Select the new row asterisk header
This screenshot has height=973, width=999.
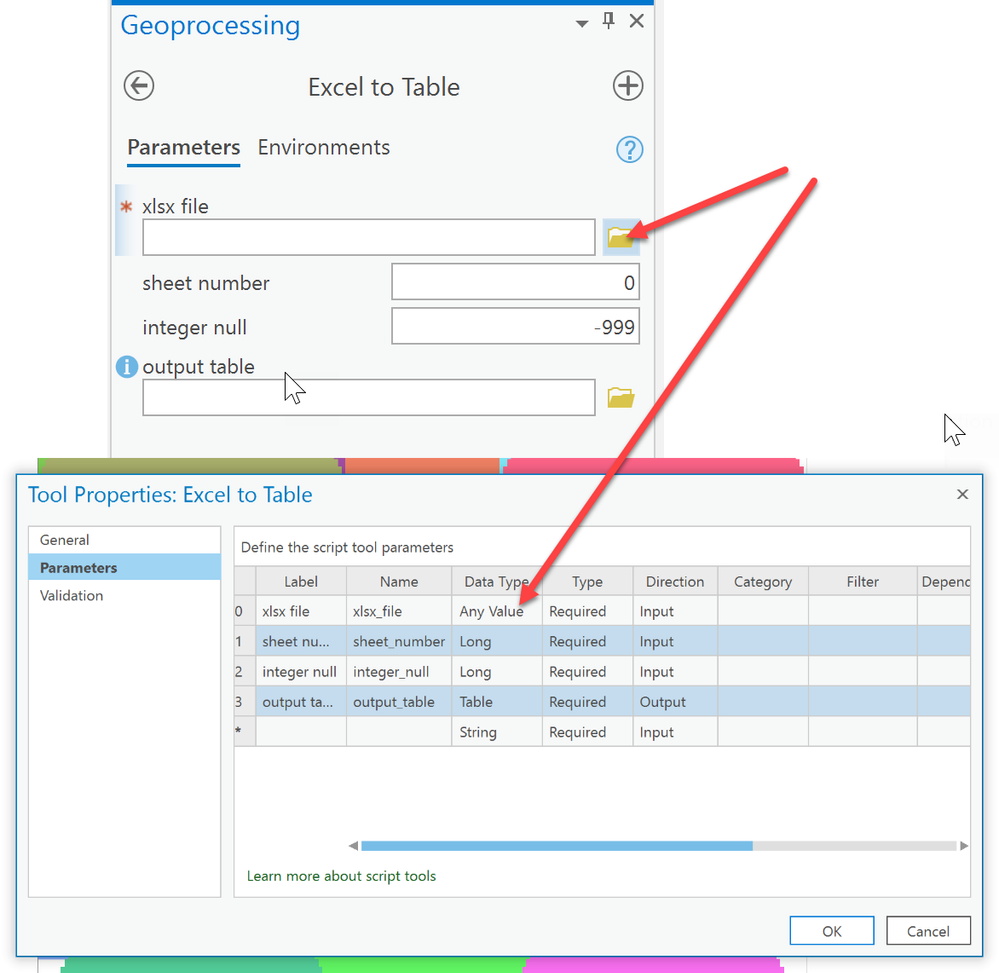(245, 732)
